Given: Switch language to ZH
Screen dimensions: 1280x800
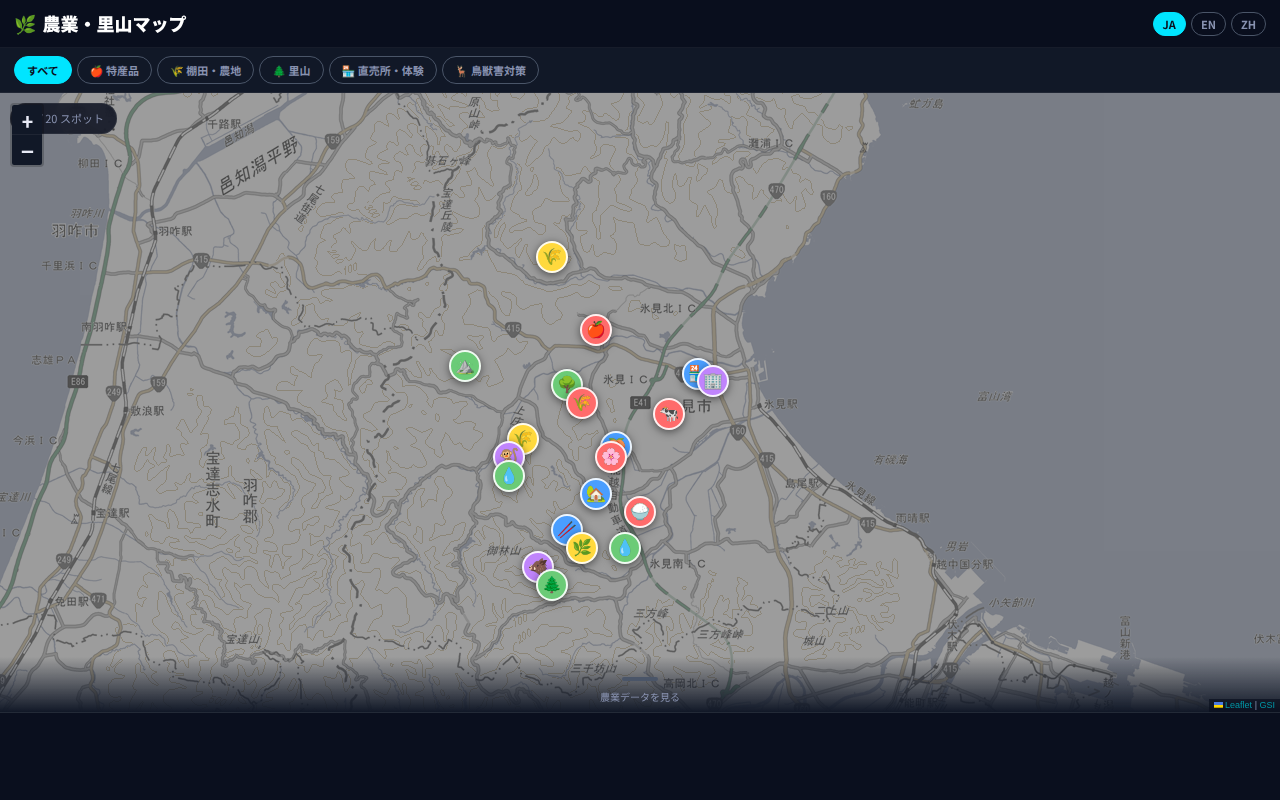Looking at the screenshot, I should (1248, 24).
